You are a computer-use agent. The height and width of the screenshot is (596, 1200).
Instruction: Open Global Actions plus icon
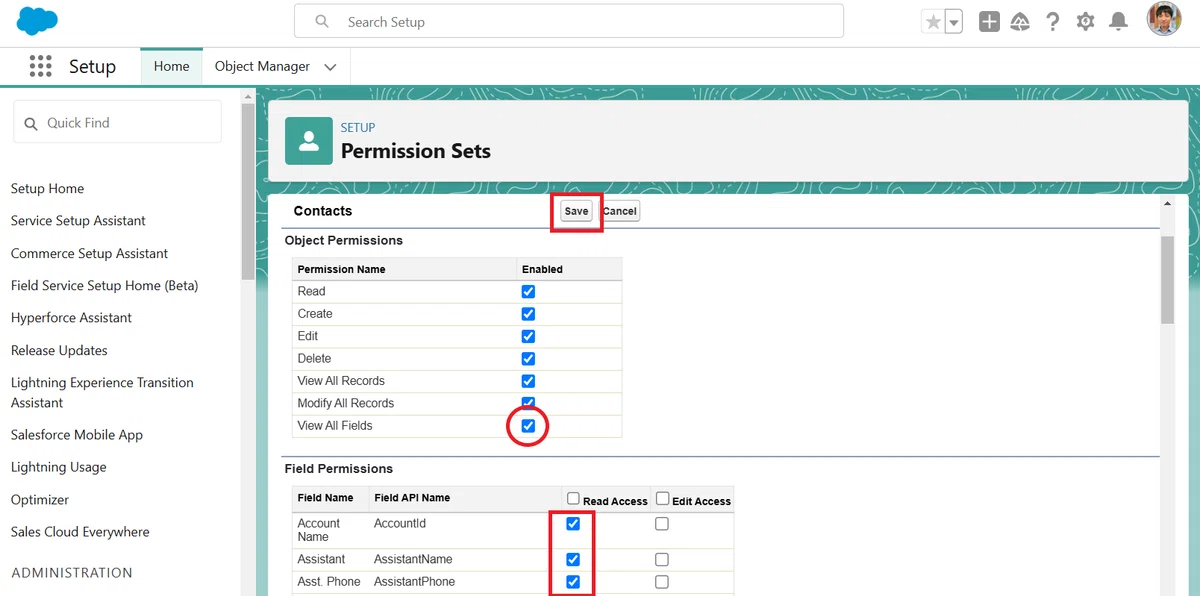pyautogui.click(x=989, y=22)
